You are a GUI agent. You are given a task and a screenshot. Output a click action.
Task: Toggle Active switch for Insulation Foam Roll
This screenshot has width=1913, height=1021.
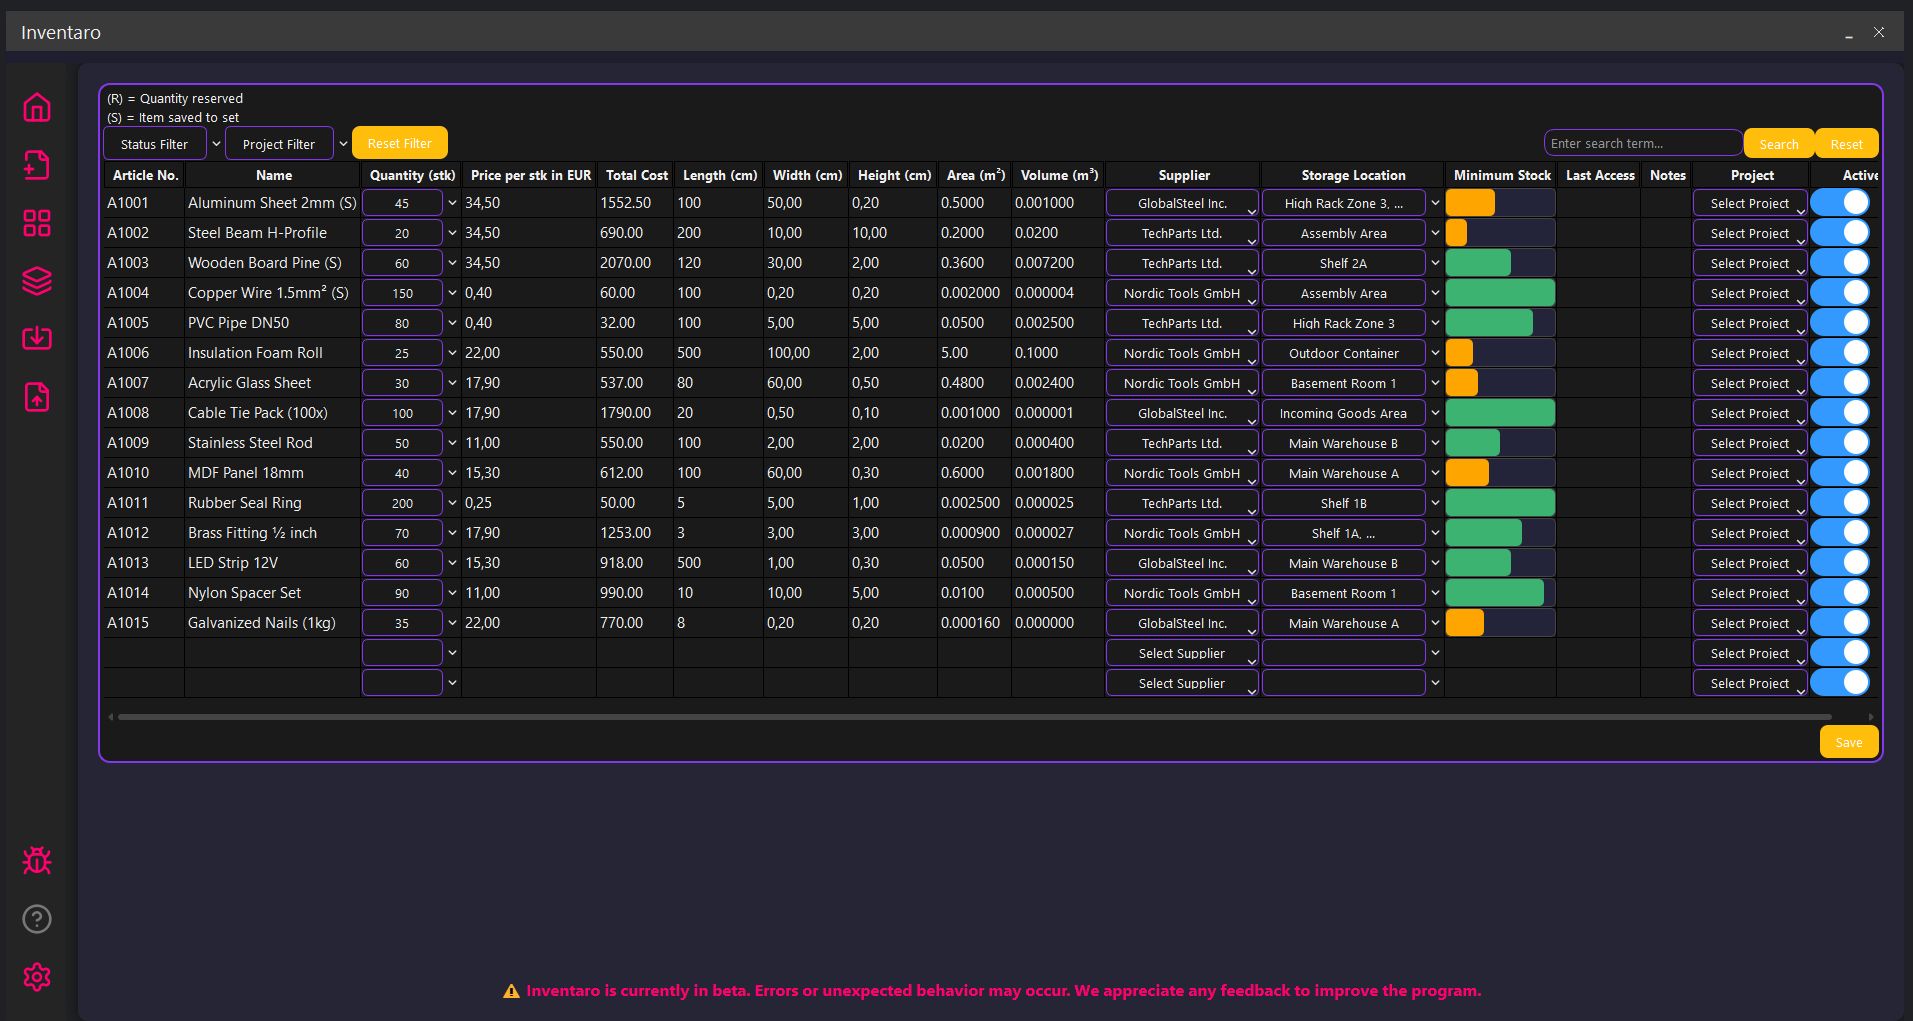pyautogui.click(x=1841, y=352)
